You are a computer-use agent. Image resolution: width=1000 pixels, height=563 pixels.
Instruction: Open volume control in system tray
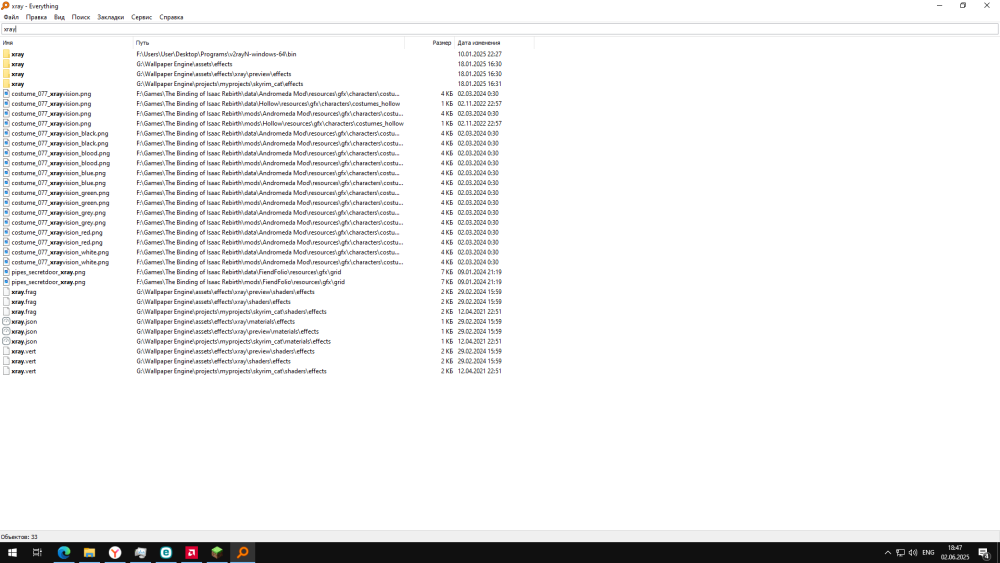pyautogui.click(x=913, y=553)
